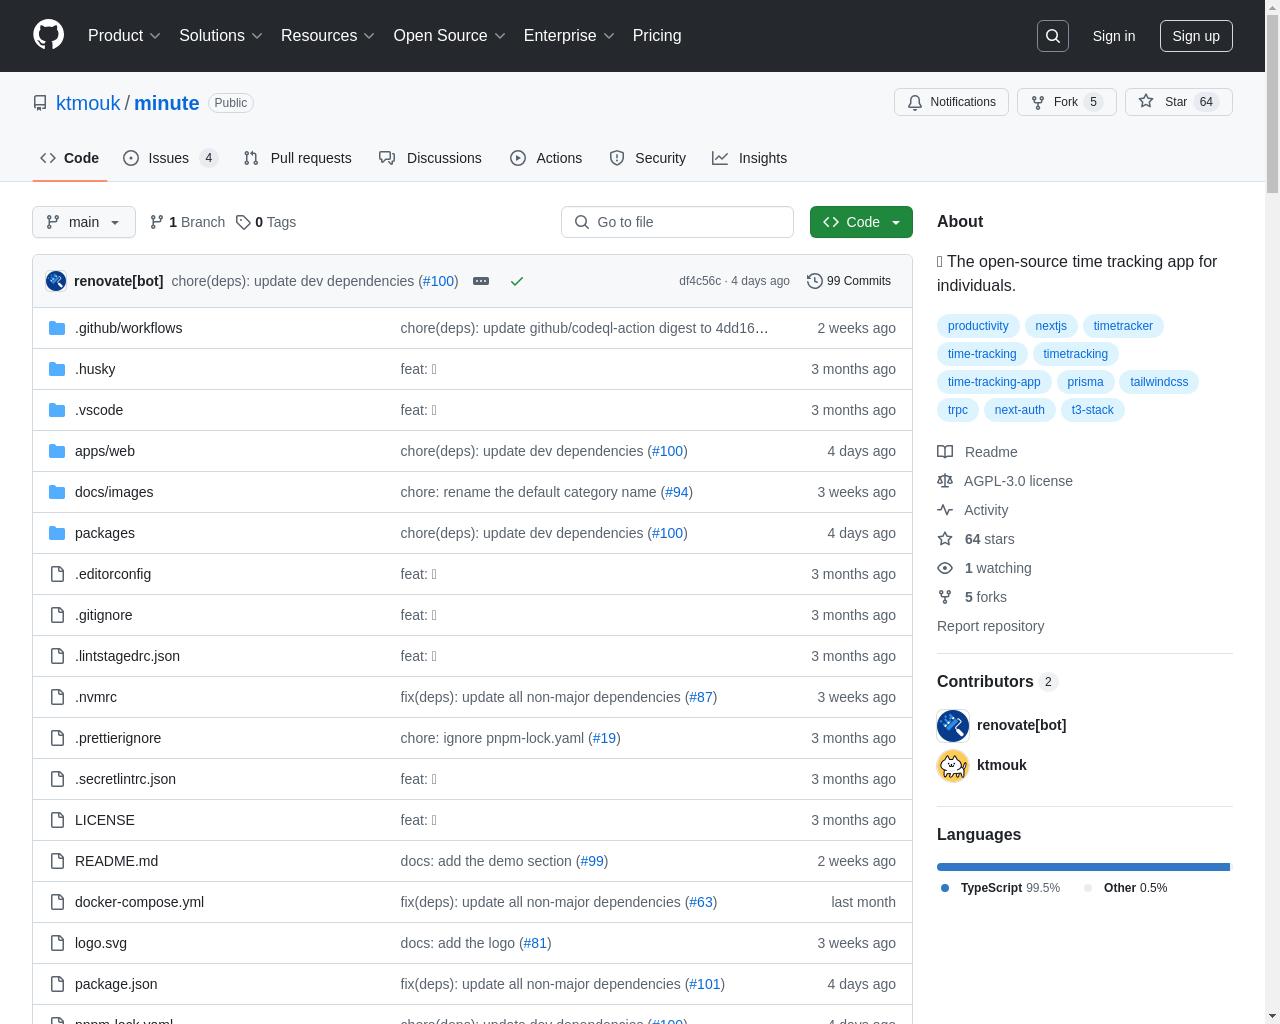1280x1024 pixels.
Task: Click the packages folder icon
Action: tap(57, 533)
